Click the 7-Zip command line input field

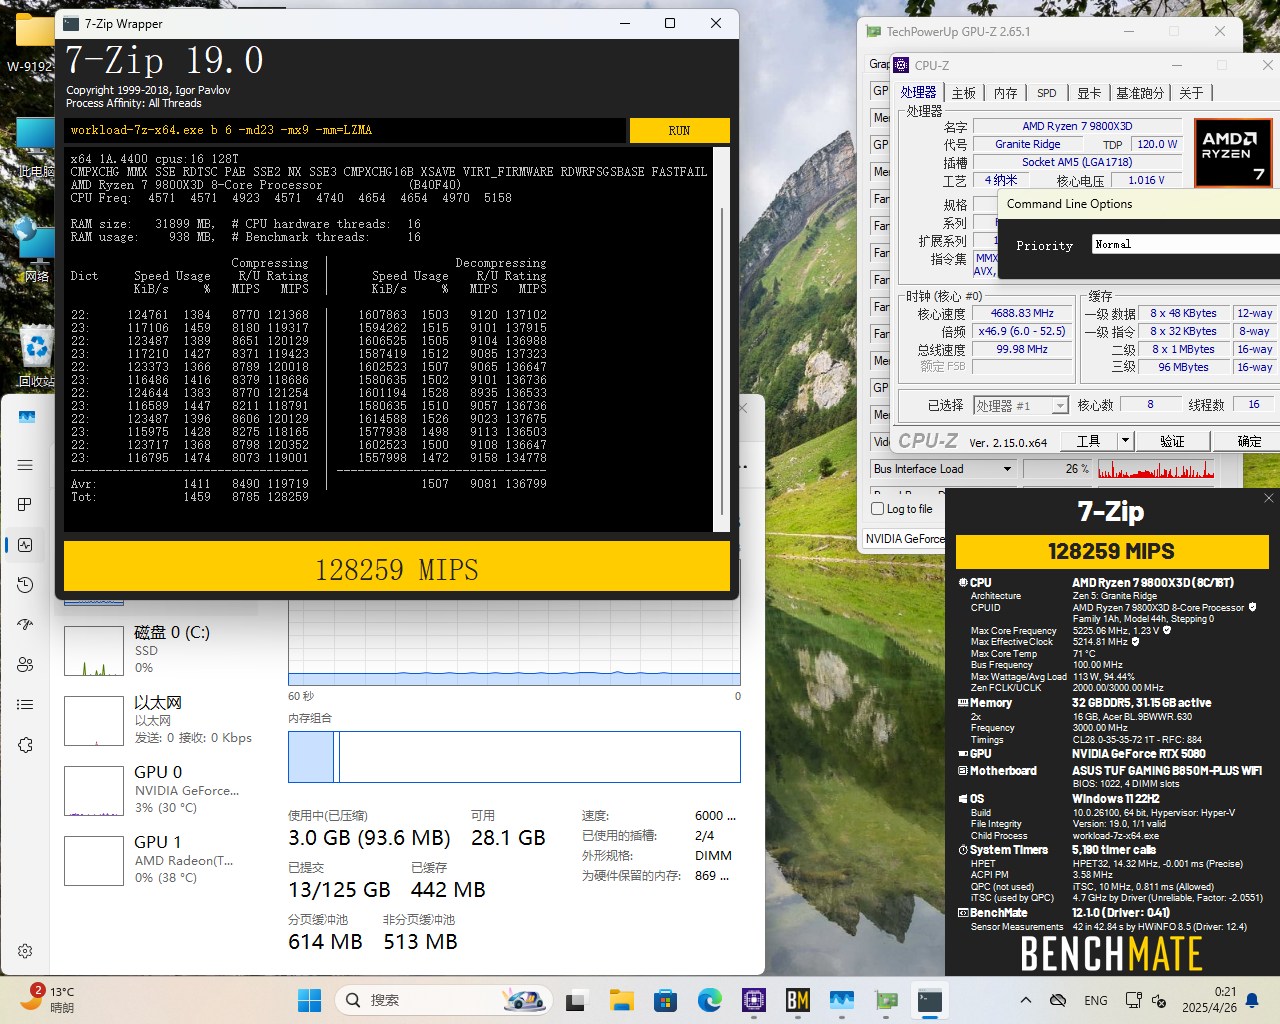click(345, 130)
